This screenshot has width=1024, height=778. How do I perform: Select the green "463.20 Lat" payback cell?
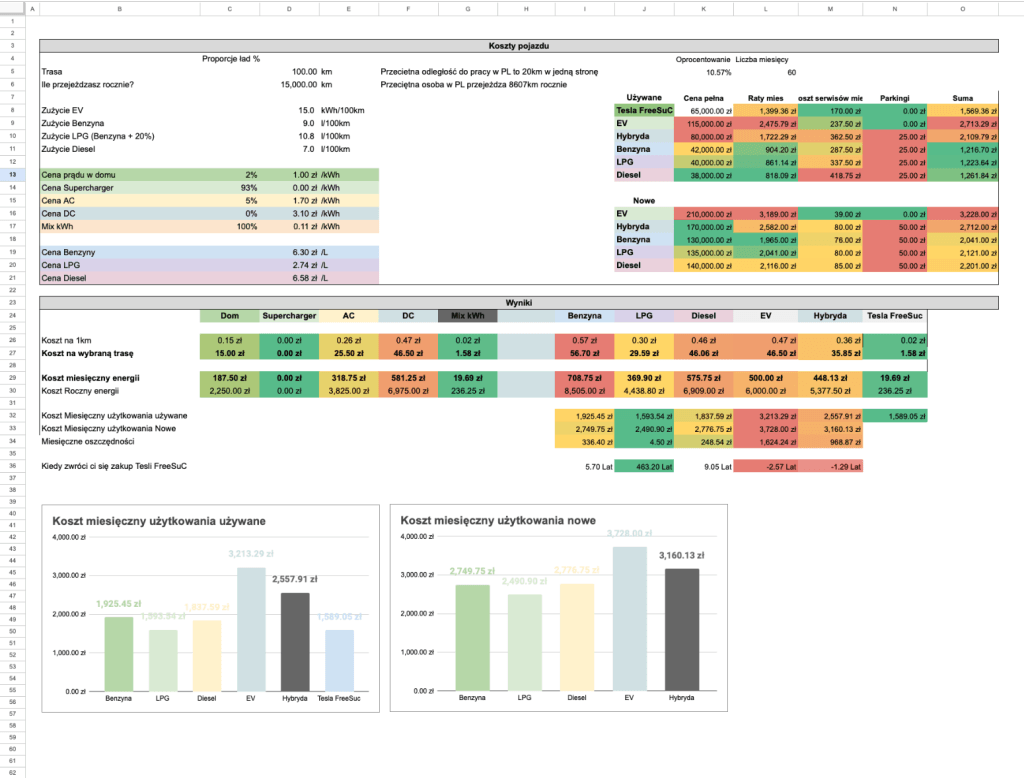(x=645, y=466)
